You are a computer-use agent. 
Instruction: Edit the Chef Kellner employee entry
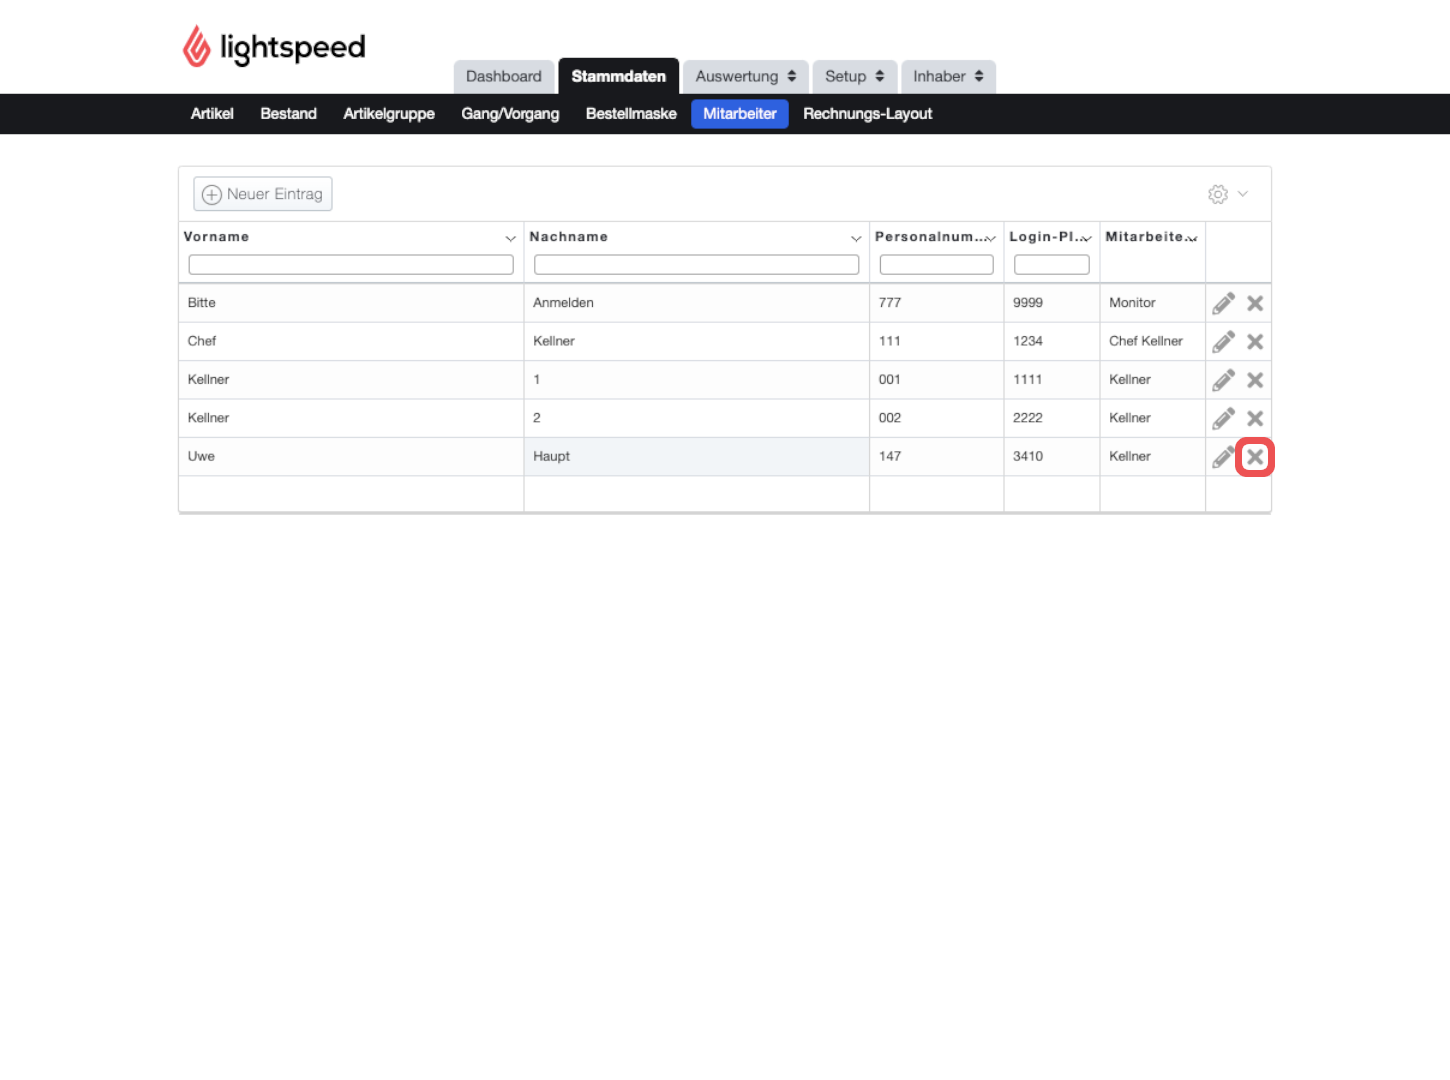(1223, 342)
